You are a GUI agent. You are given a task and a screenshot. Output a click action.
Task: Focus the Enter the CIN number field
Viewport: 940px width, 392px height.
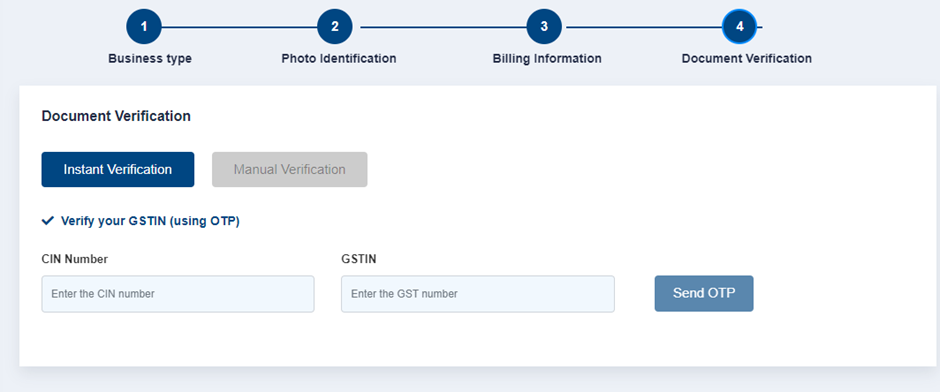point(177,294)
